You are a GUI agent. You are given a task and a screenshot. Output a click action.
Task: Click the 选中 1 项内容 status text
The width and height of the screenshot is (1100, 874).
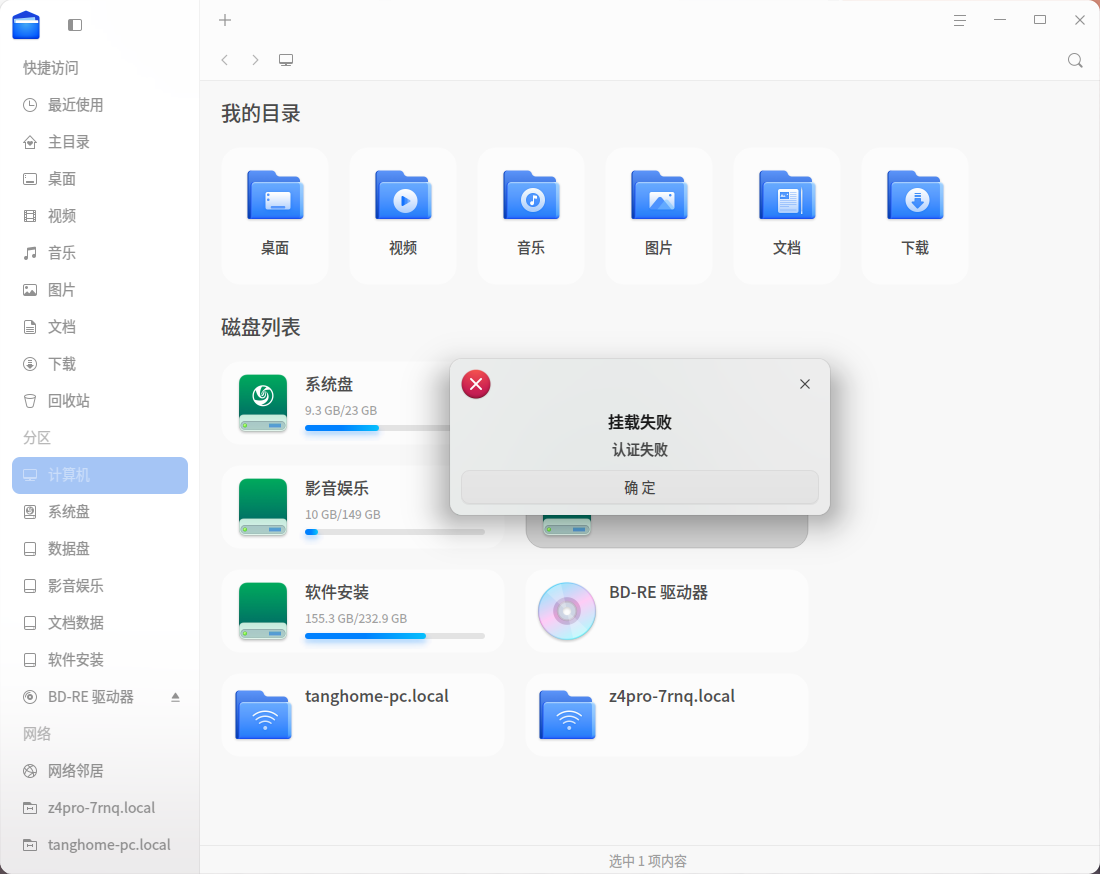(648, 861)
